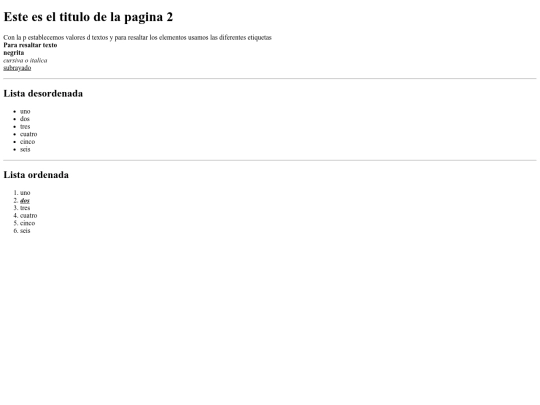Click bullet item 'cuatro' in unordered list
540x405 pixels.
(29, 134)
